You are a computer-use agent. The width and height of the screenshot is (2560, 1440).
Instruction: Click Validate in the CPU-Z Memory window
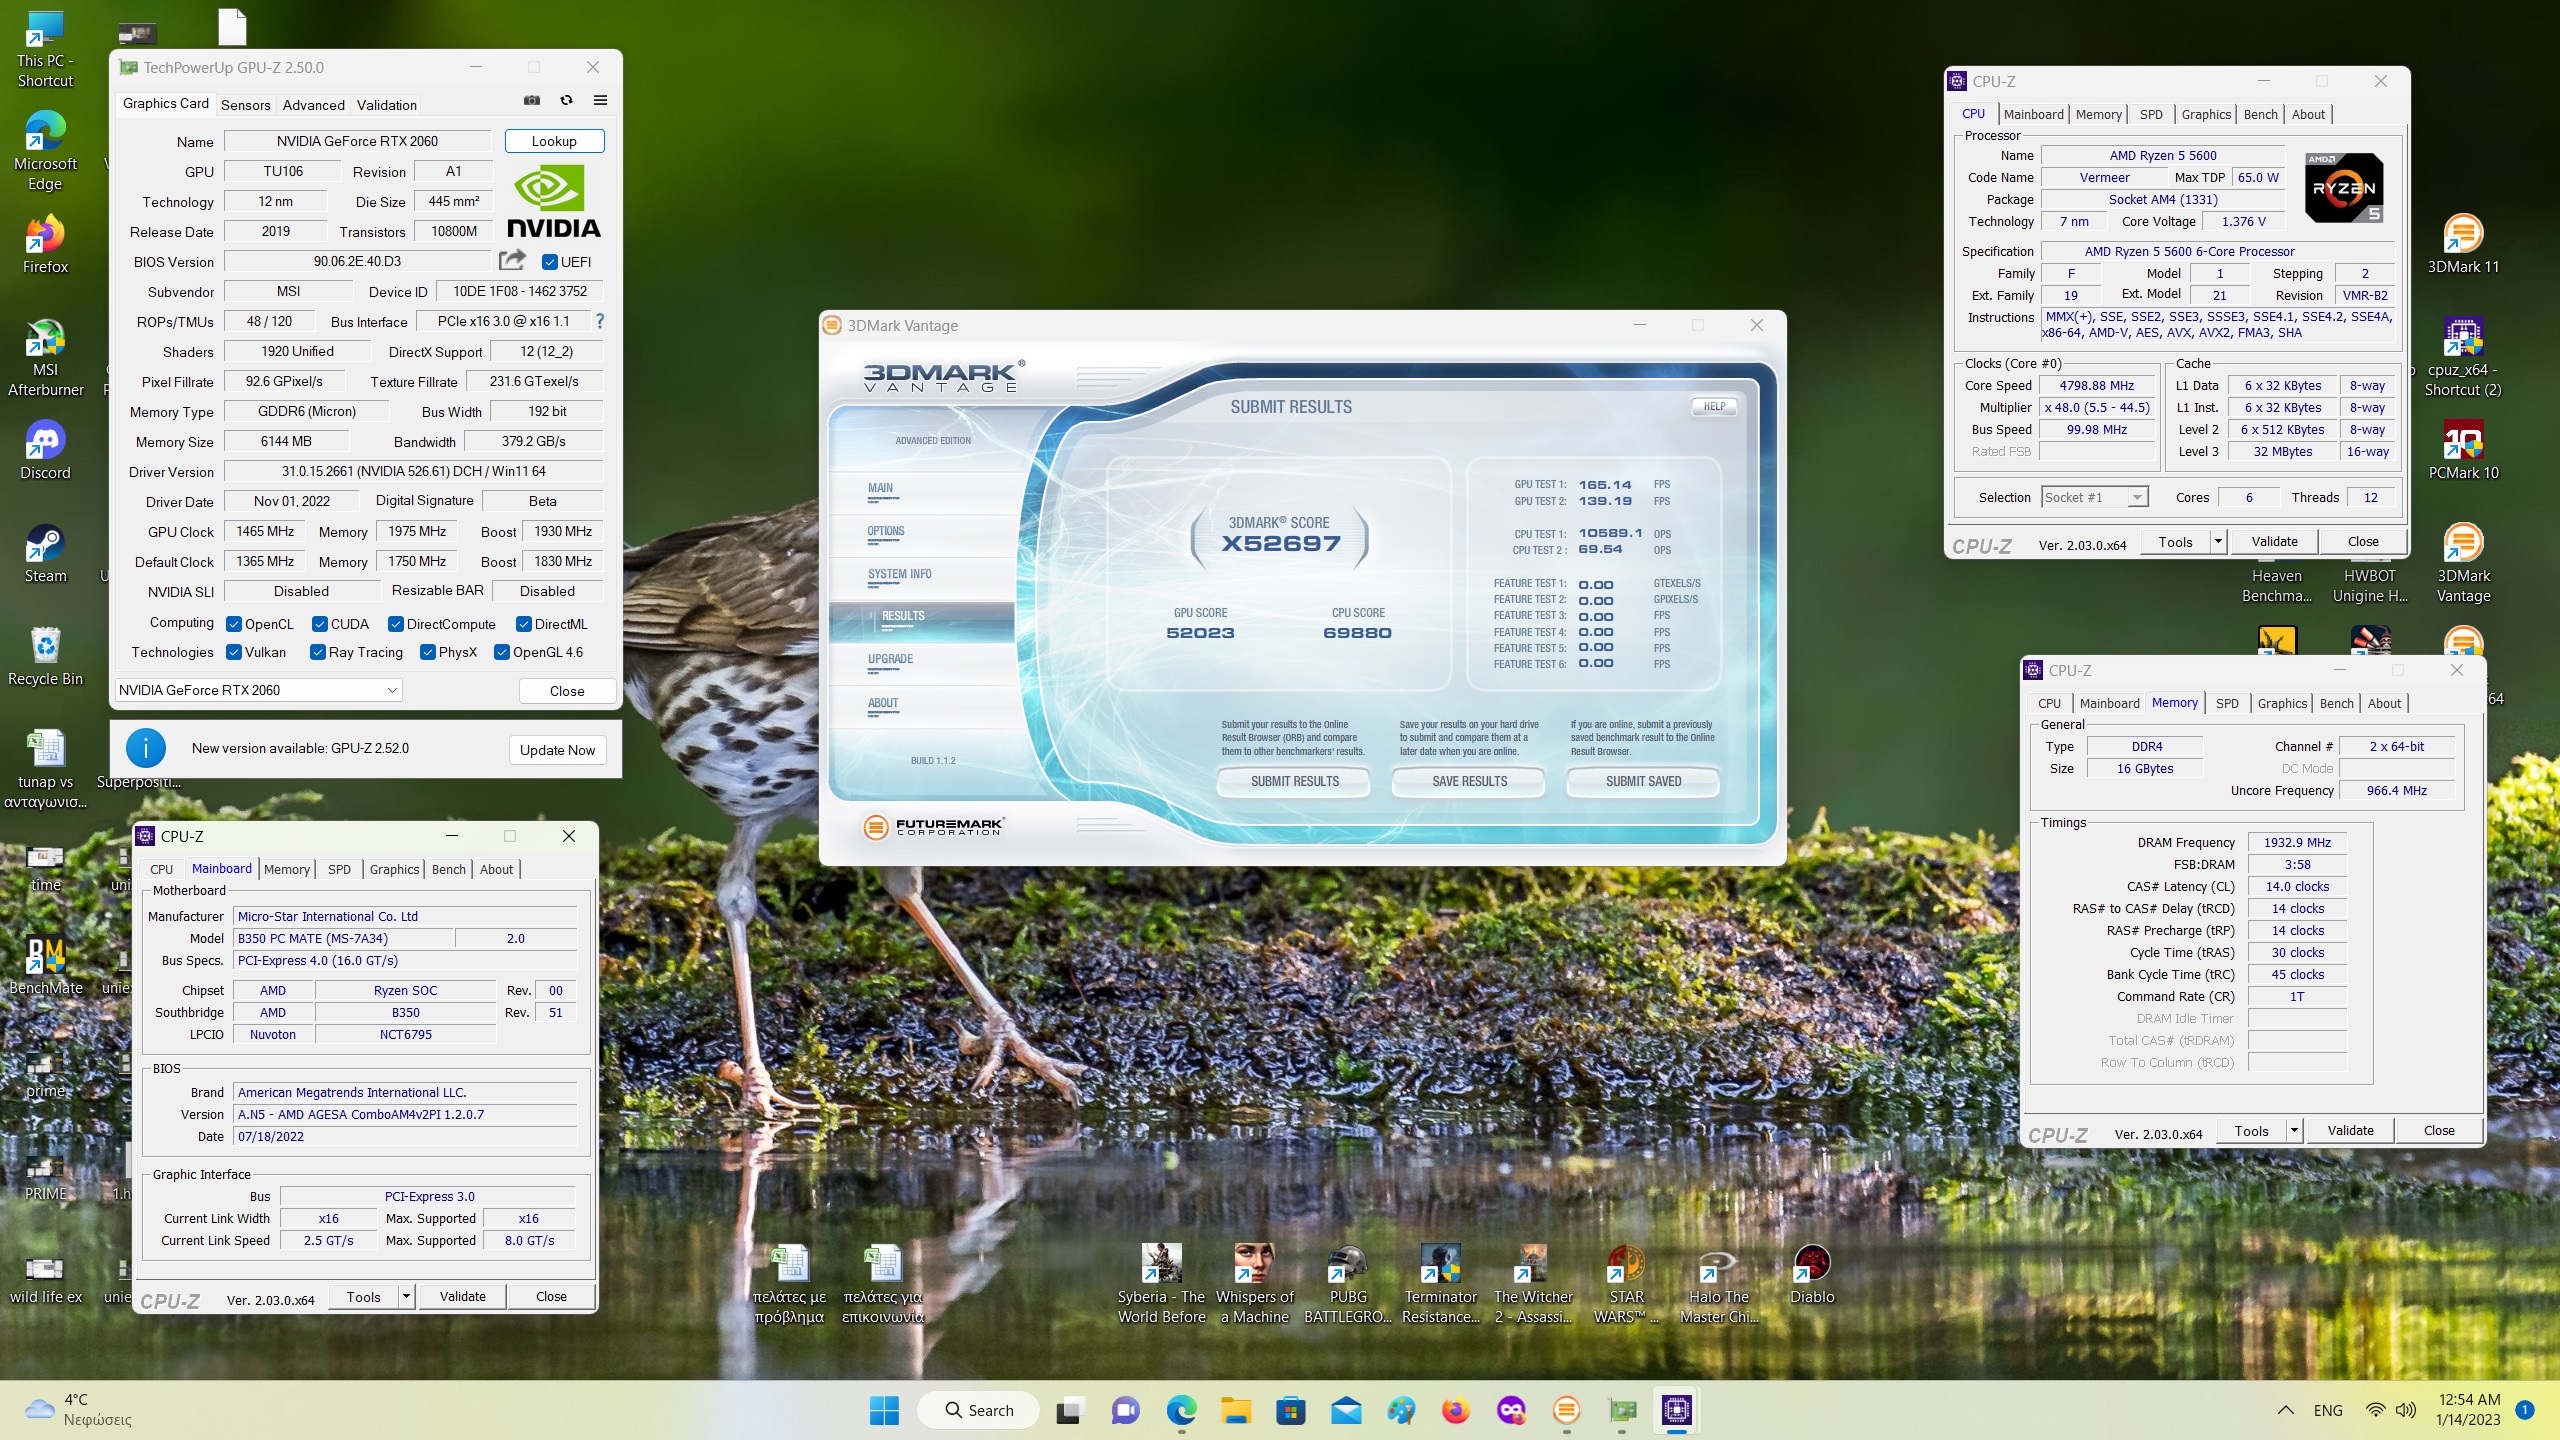pyautogui.click(x=2350, y=1131)
